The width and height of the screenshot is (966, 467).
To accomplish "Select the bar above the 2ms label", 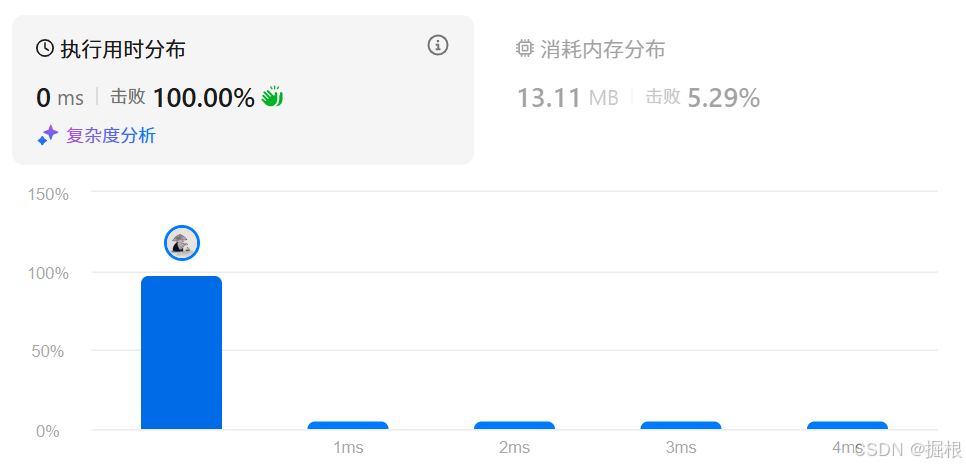I will click(x=514, y=425).
